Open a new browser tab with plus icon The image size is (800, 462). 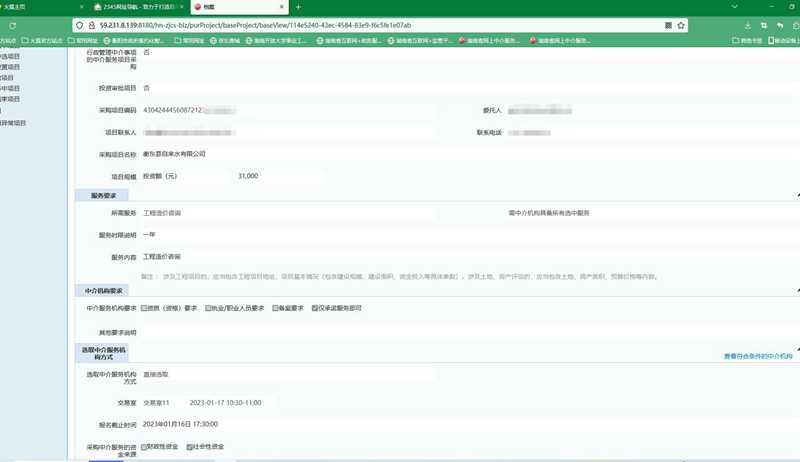(x=298, y=7)
